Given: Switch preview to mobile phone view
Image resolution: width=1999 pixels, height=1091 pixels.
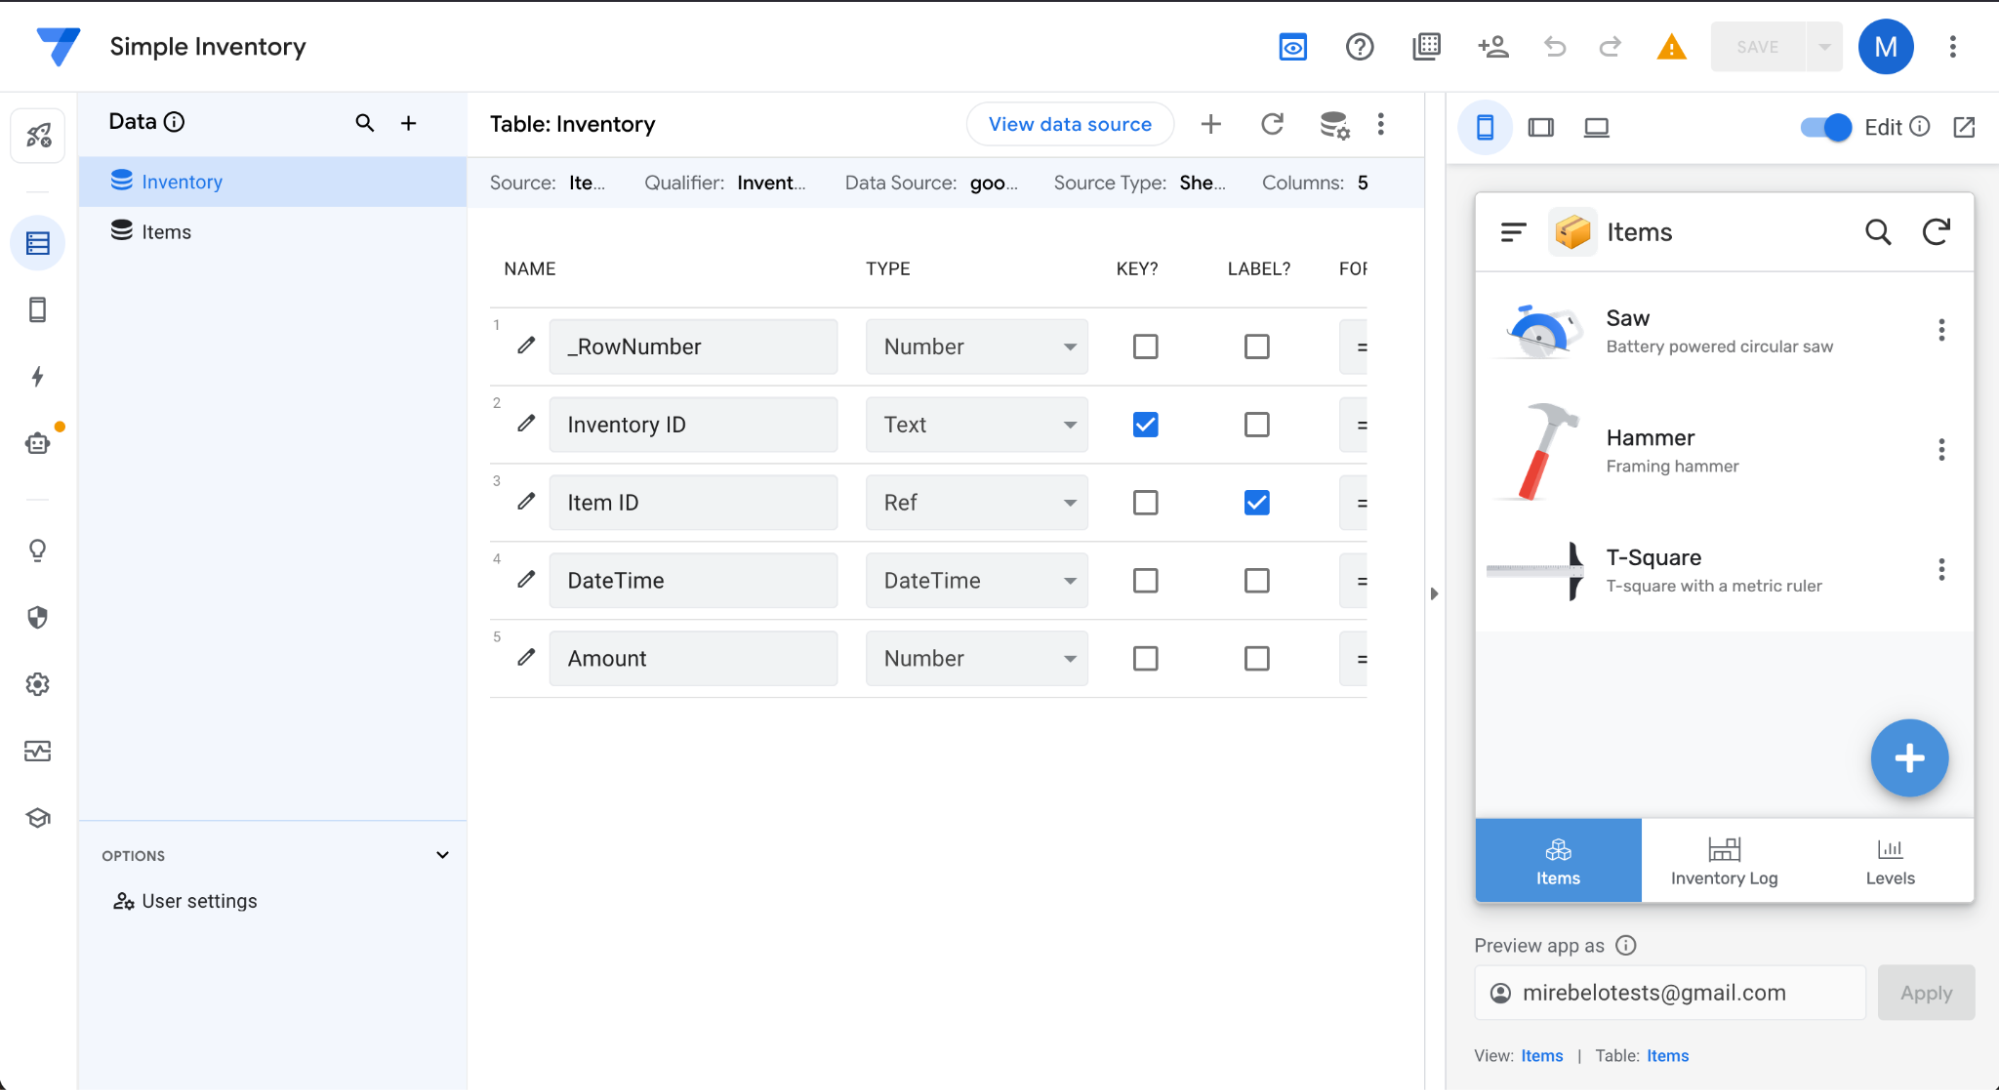Looking at the screenshot, I should pos(1485,127).
